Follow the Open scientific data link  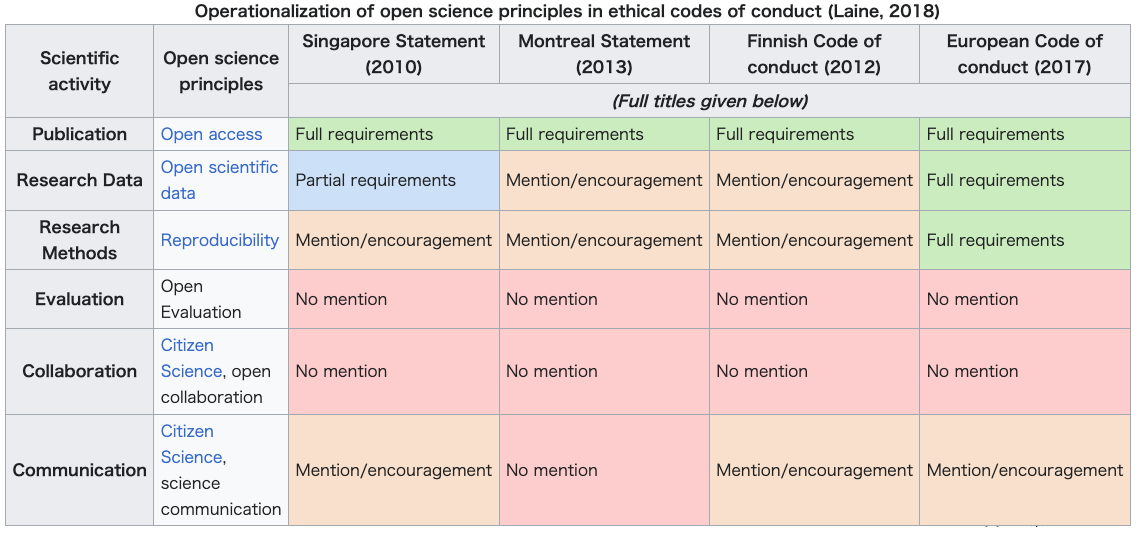[x=219, y=180]
